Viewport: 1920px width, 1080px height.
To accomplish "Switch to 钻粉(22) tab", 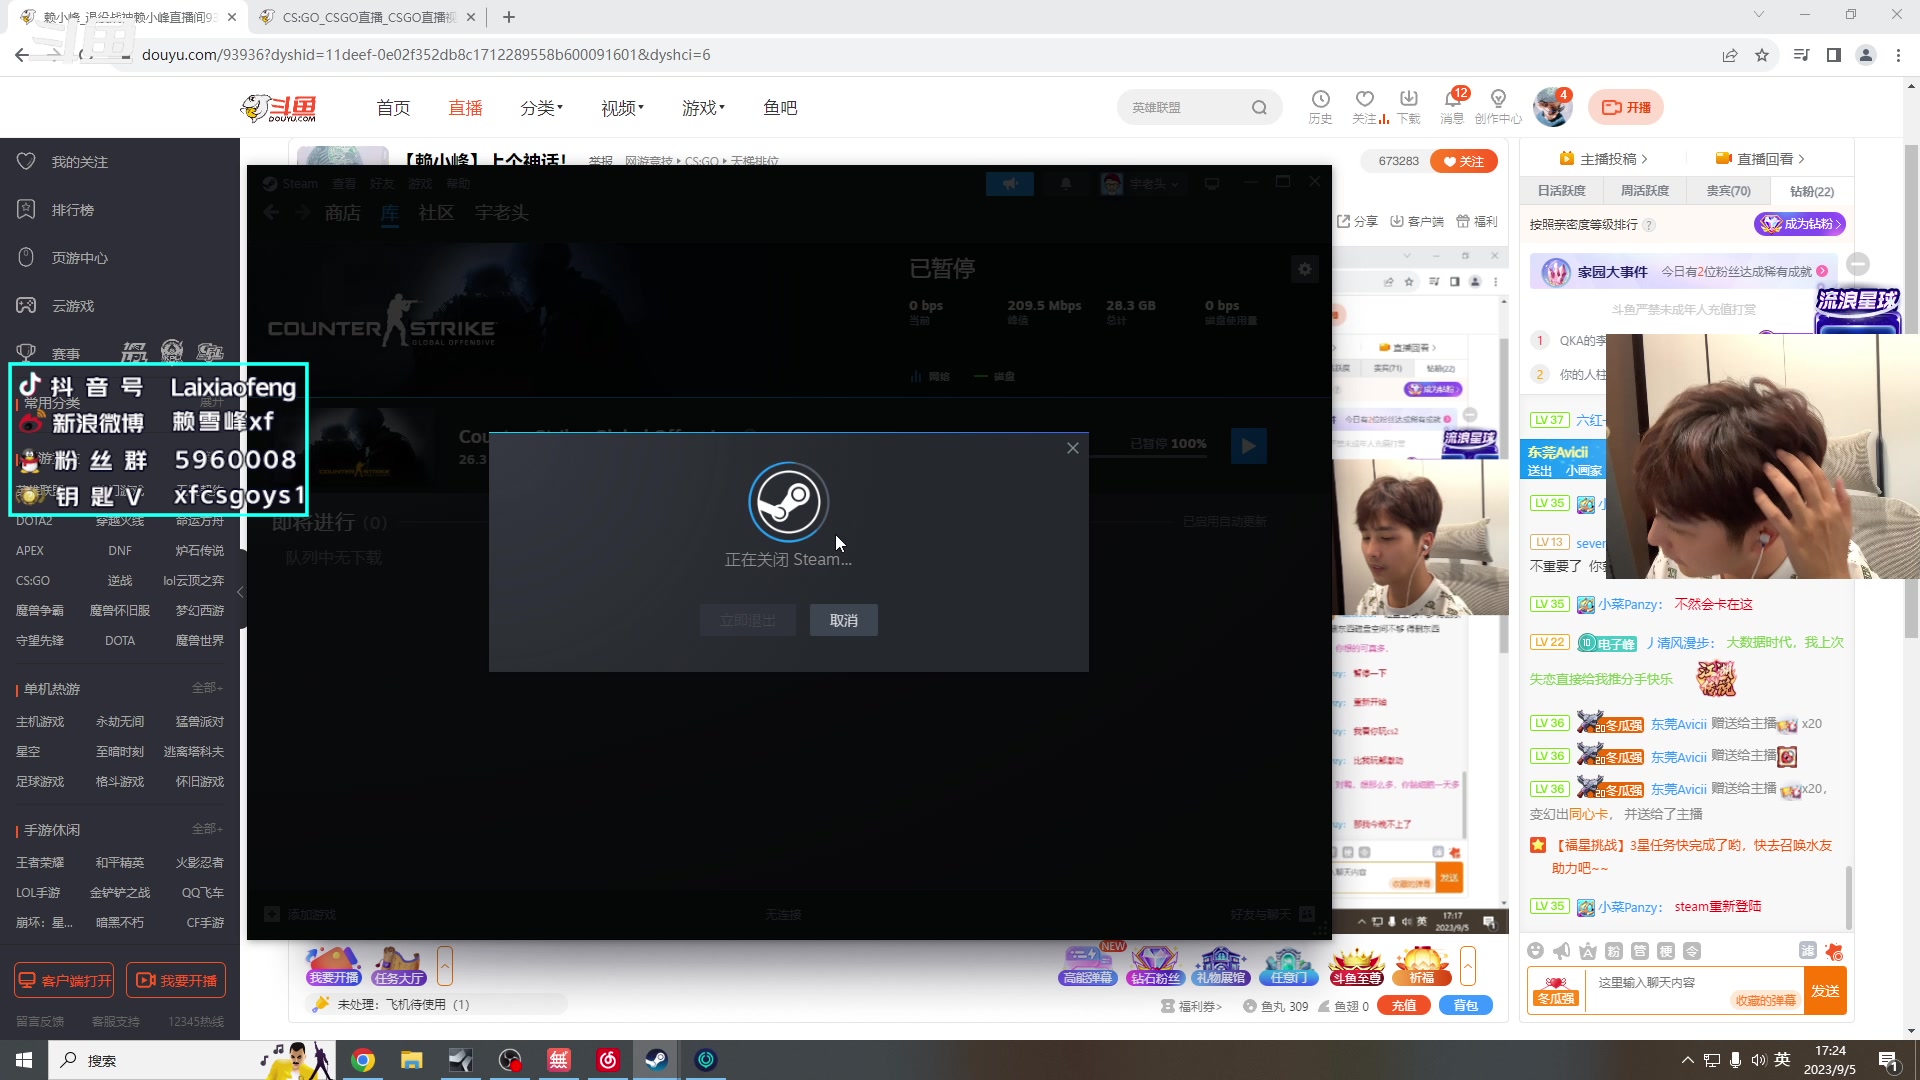I will coord(1811,191).
